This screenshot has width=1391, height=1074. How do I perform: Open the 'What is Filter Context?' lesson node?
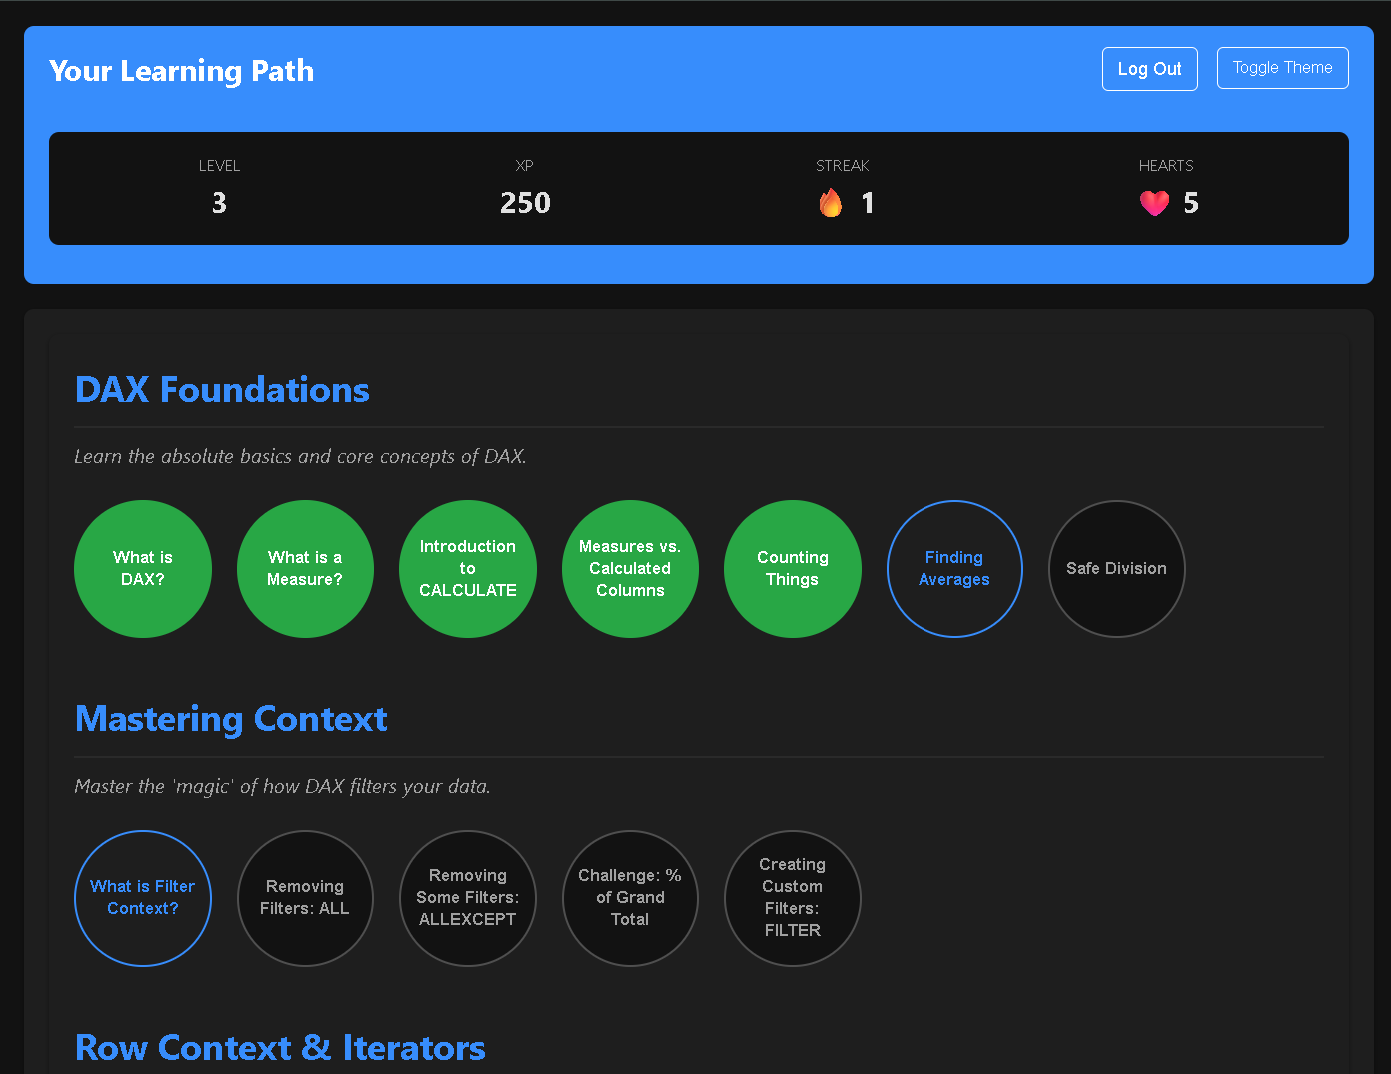tap(143, 898)
